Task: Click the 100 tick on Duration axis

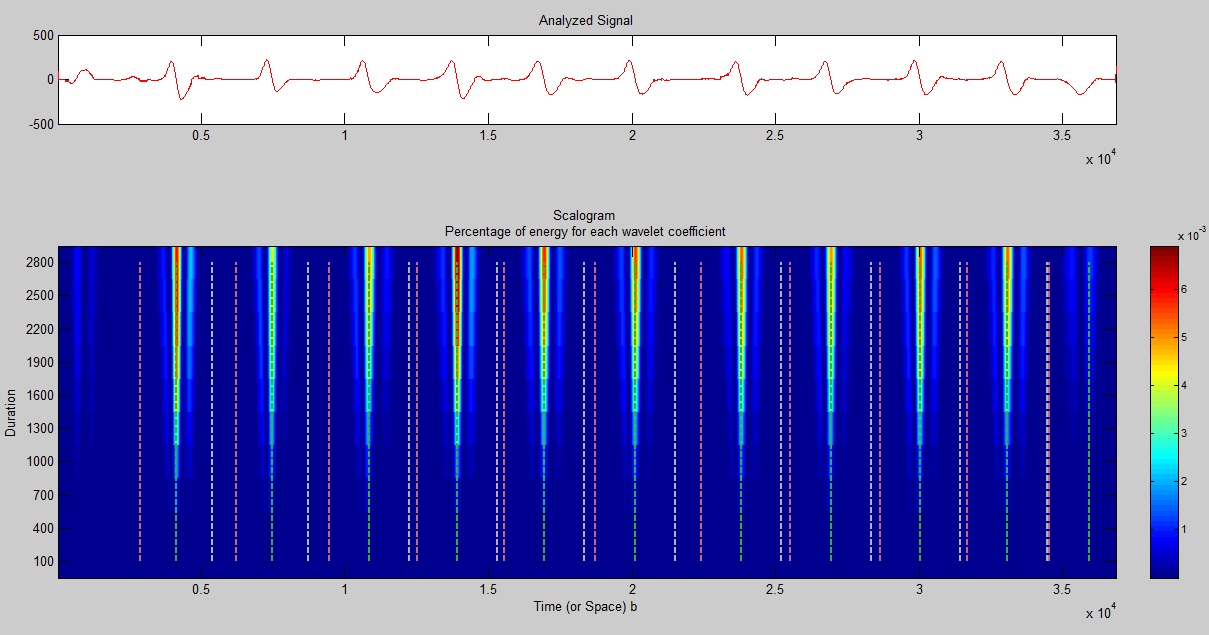Action: [x=41, y=561]
